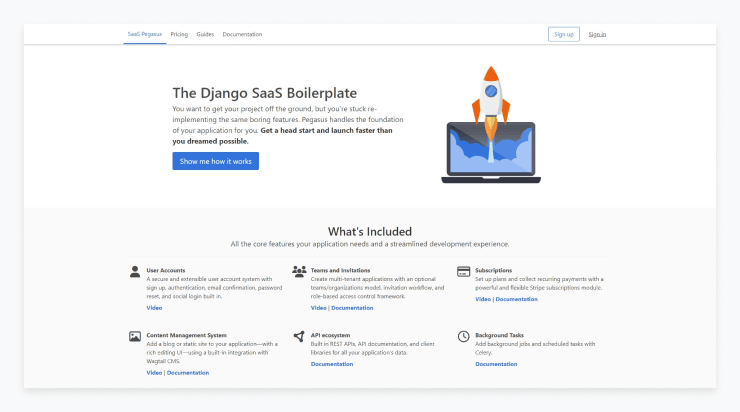
Task: Click the Background Tasks clock icon
Action: 463,336
